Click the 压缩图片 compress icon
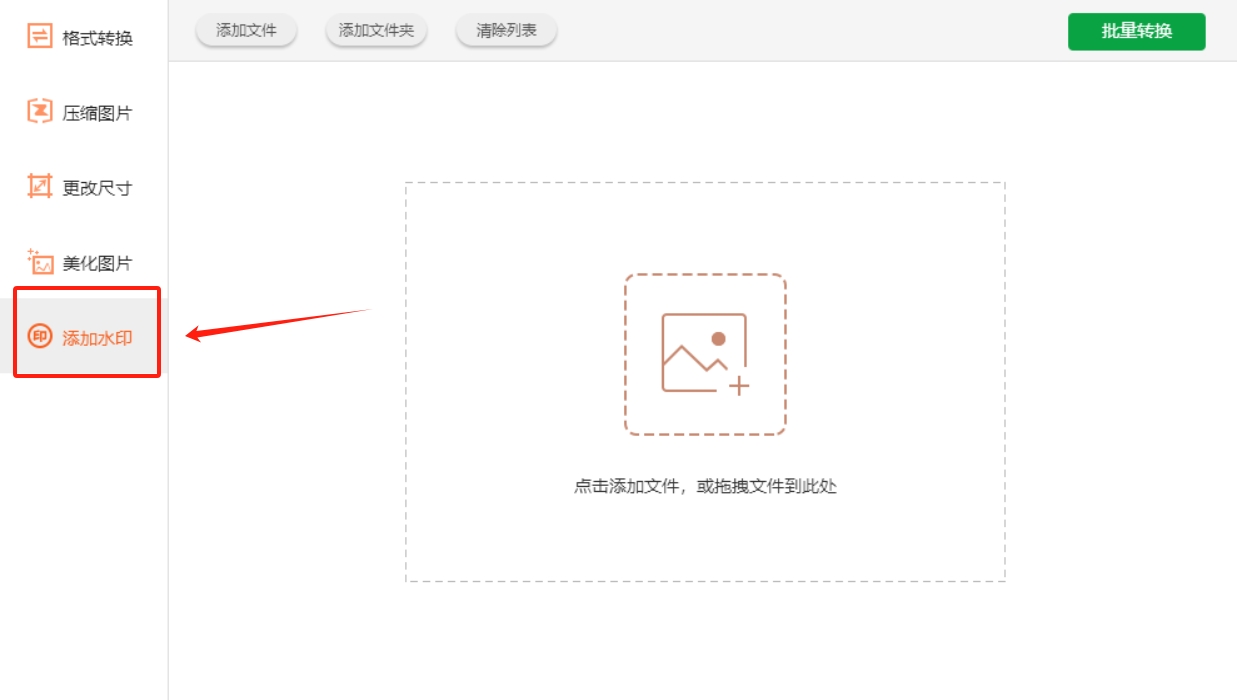1237x700 pixels. 39,112
